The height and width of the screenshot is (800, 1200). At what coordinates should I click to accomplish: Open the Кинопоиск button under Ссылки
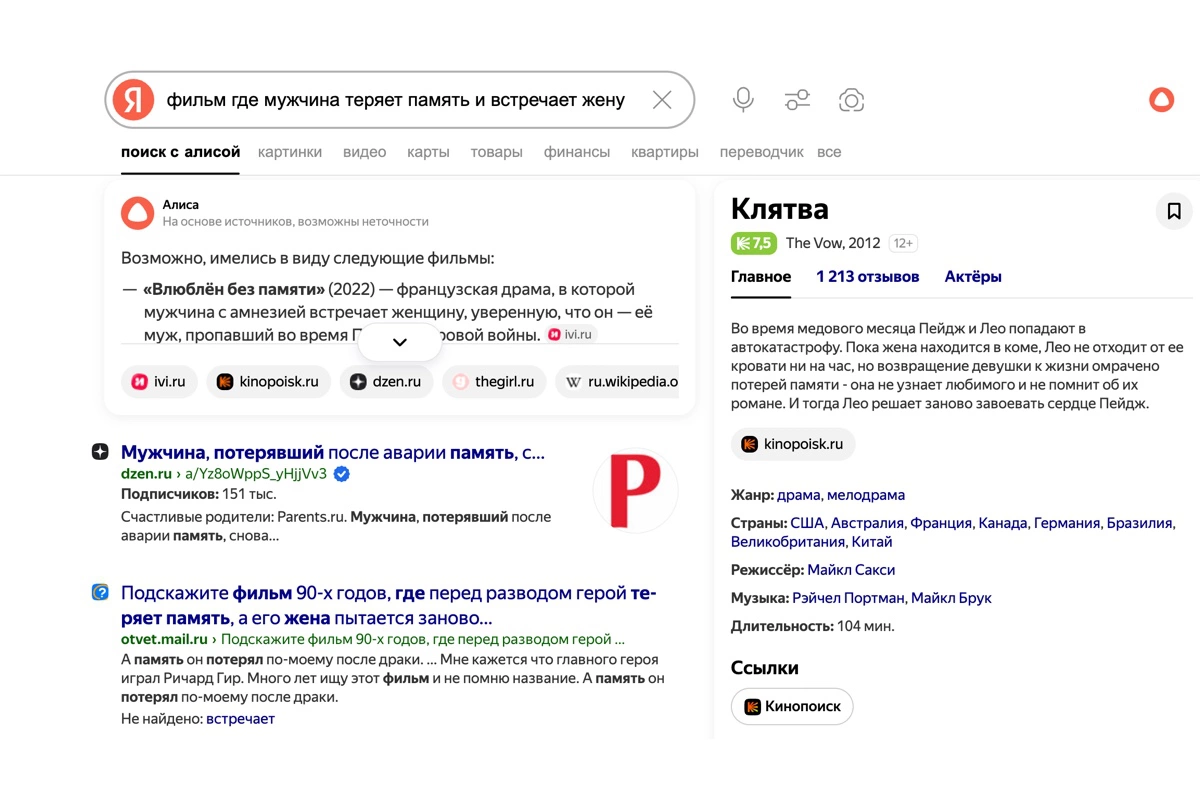pyautogui.click(x=792, y=707)
